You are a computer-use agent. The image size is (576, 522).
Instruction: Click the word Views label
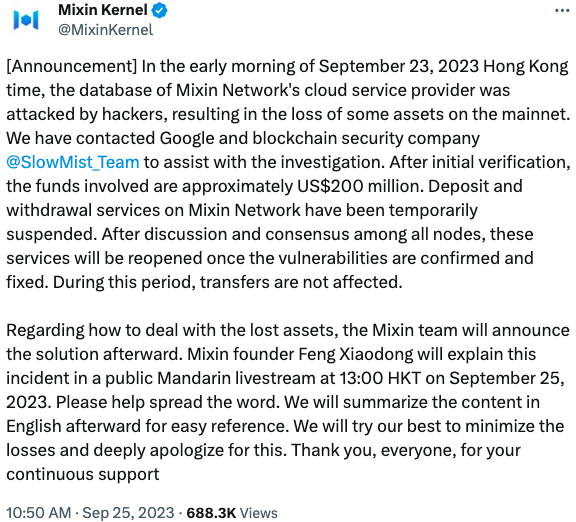tap(259, 512)
